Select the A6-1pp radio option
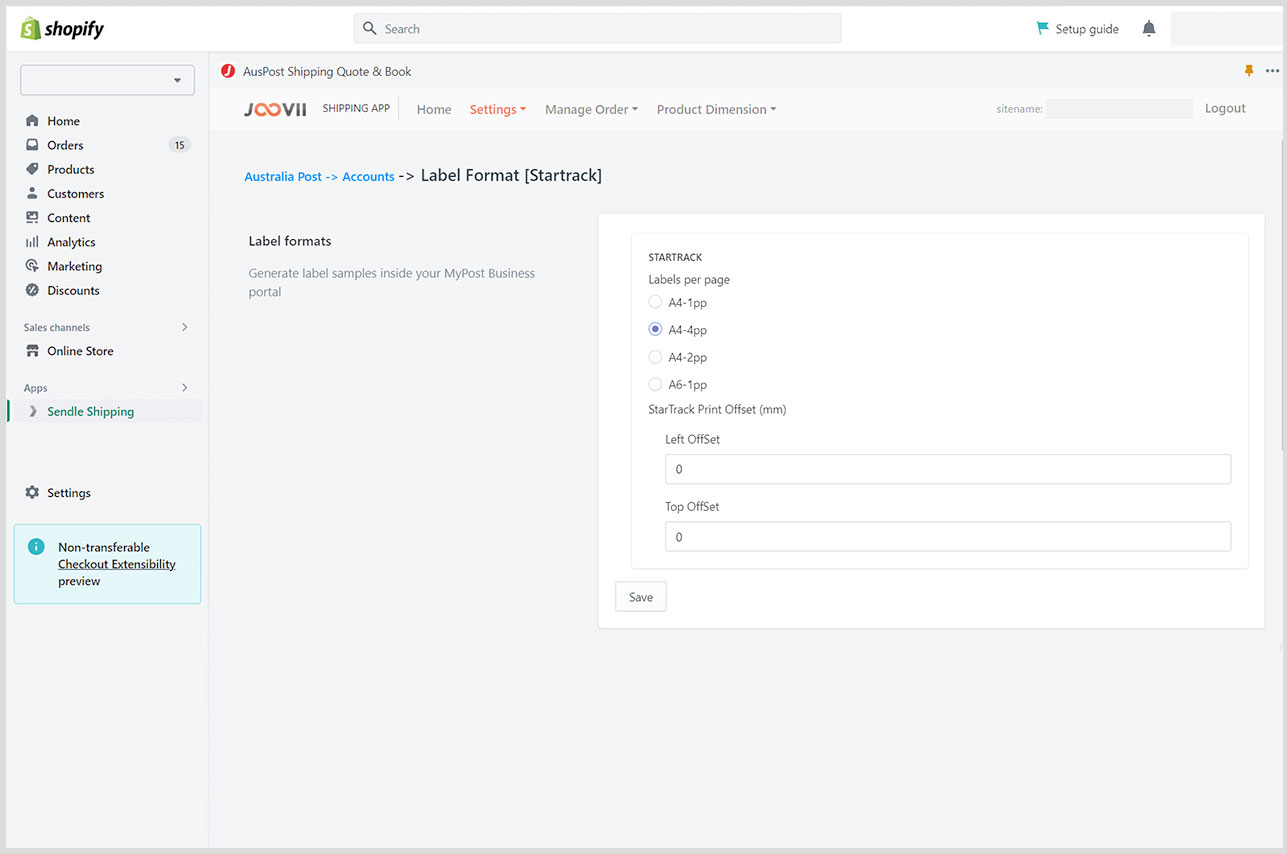This screenshot has height=854, width=1287. pyautogui.click(x=656, y=384)
